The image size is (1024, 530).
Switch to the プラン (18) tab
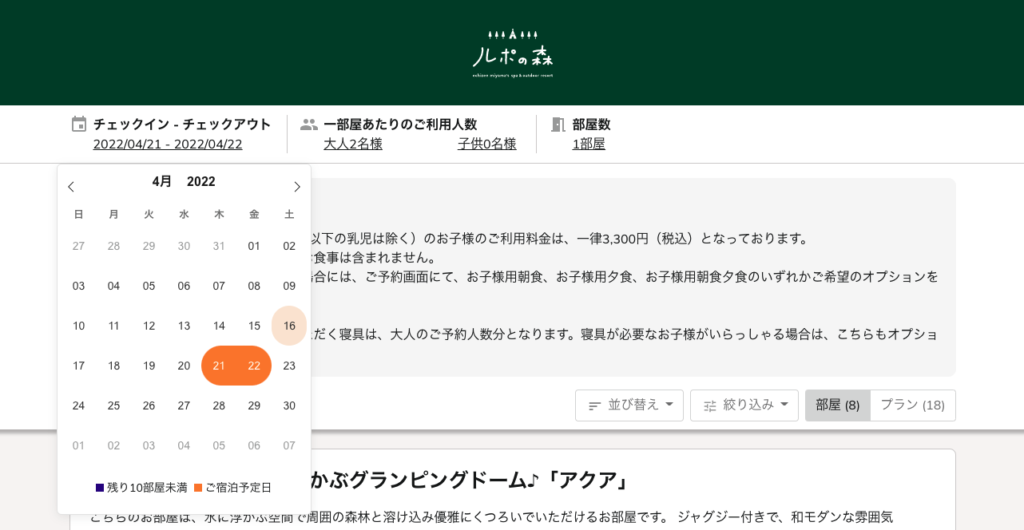click(x=913, y=405)
